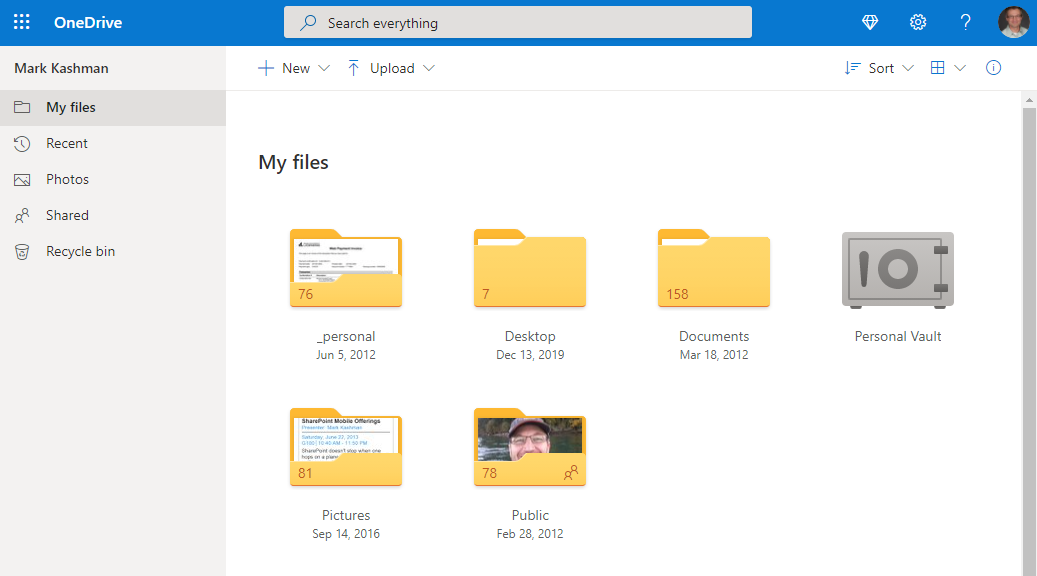Open the Documents folder thumbnail

(713, 270)
